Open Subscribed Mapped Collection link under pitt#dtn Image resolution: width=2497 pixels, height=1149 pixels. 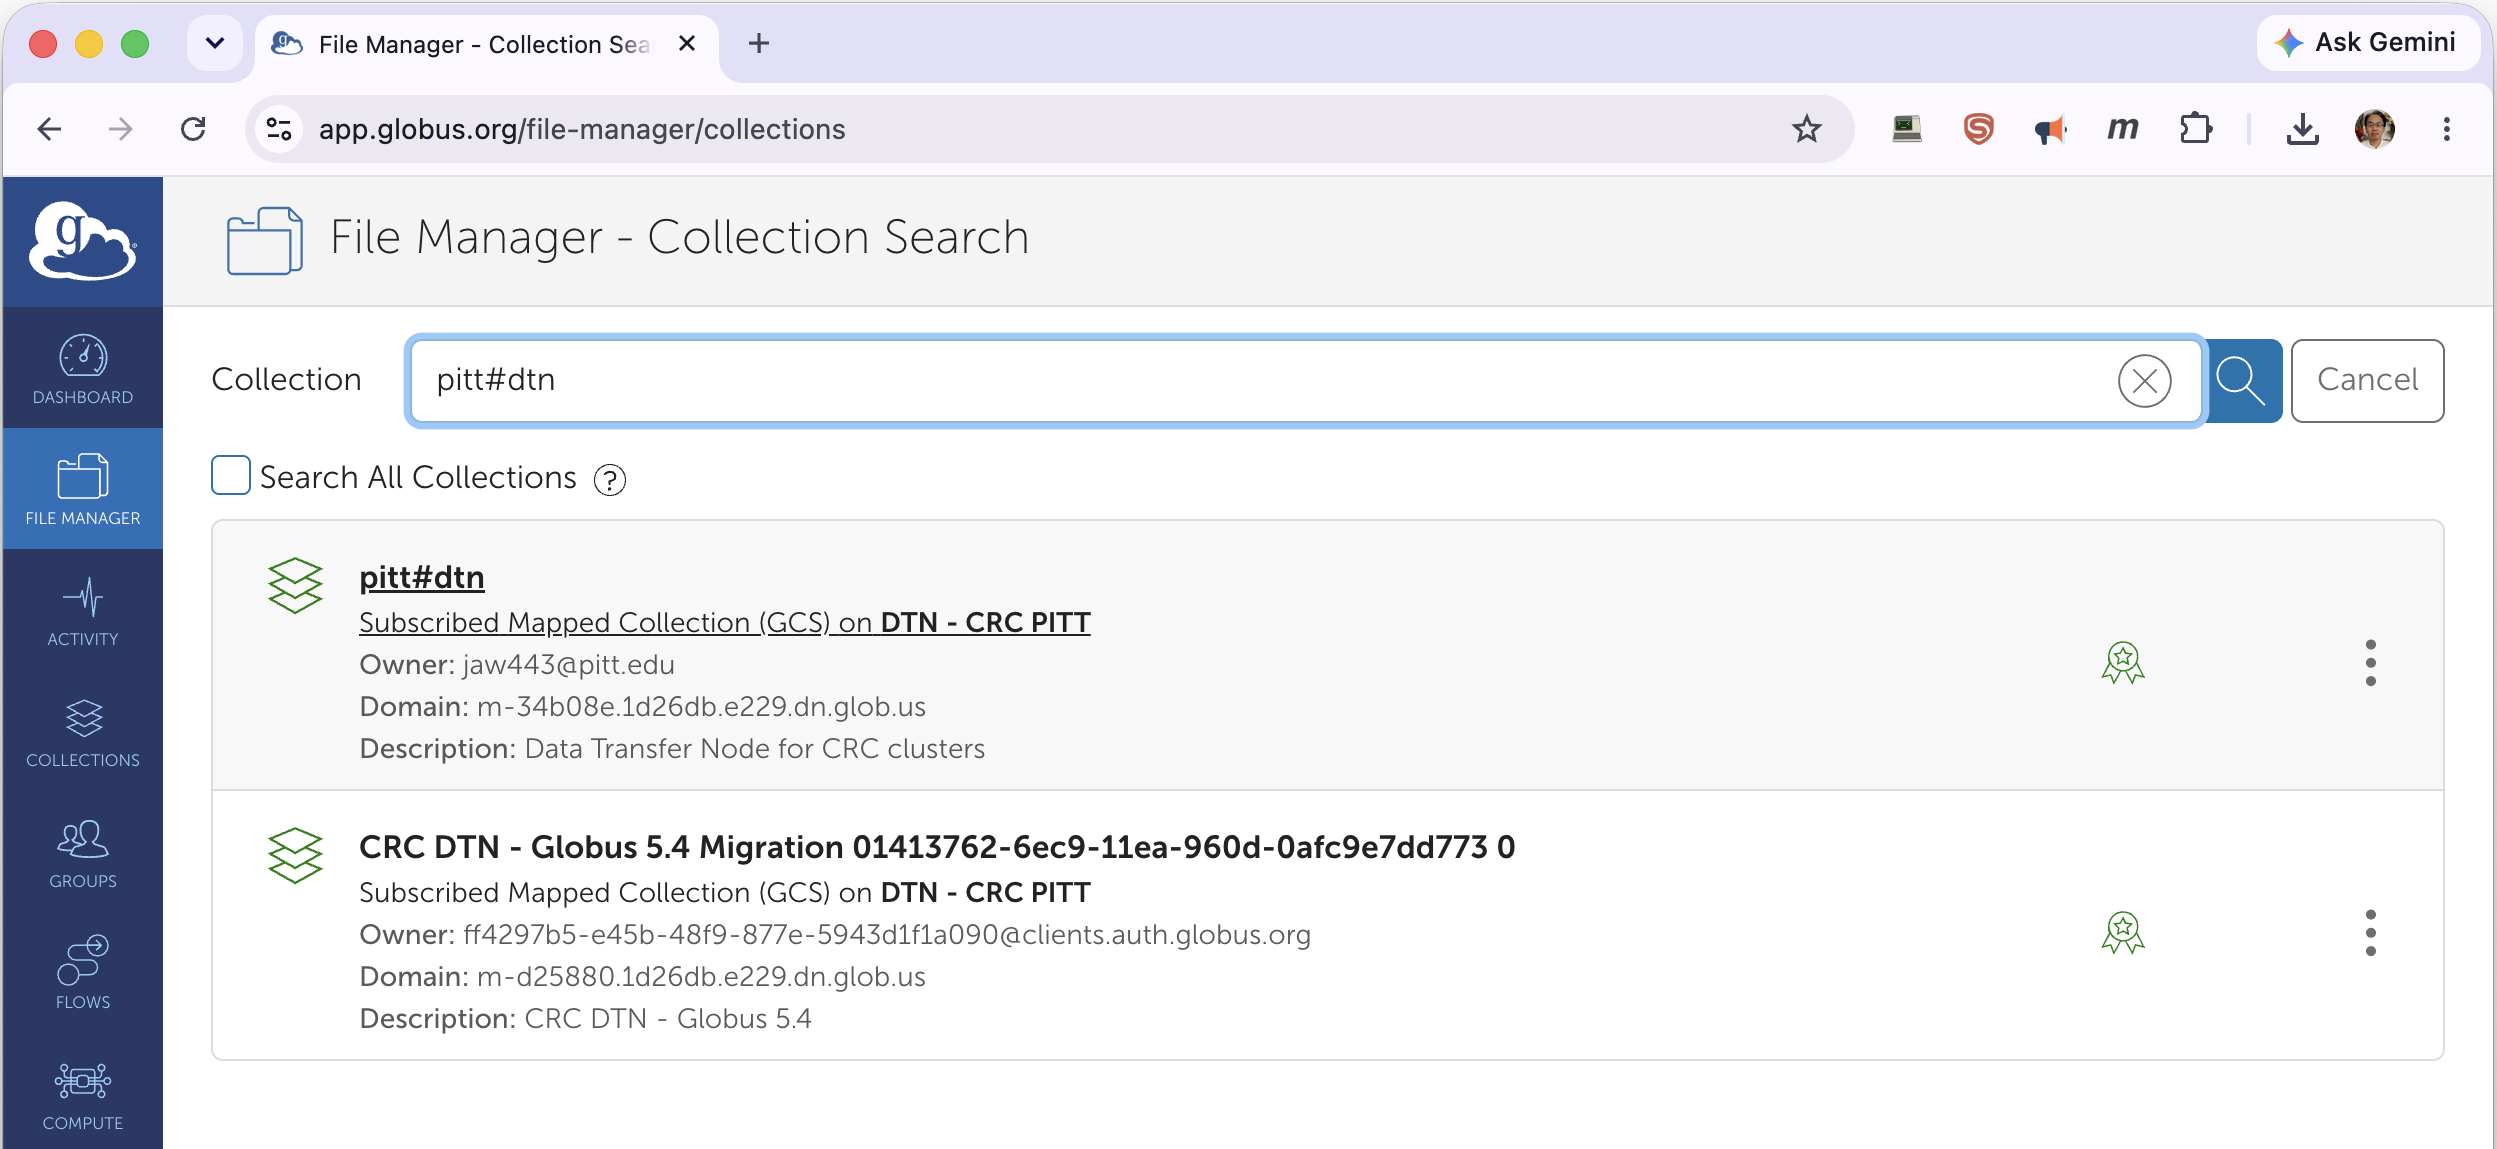point(725,622)
